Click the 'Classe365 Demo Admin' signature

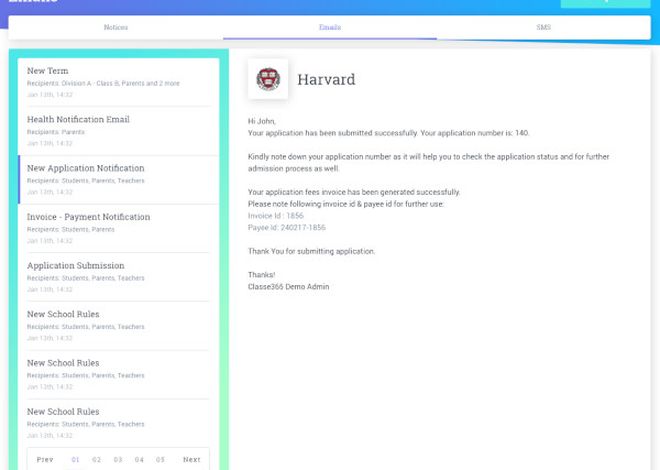[x=288, y=287]
